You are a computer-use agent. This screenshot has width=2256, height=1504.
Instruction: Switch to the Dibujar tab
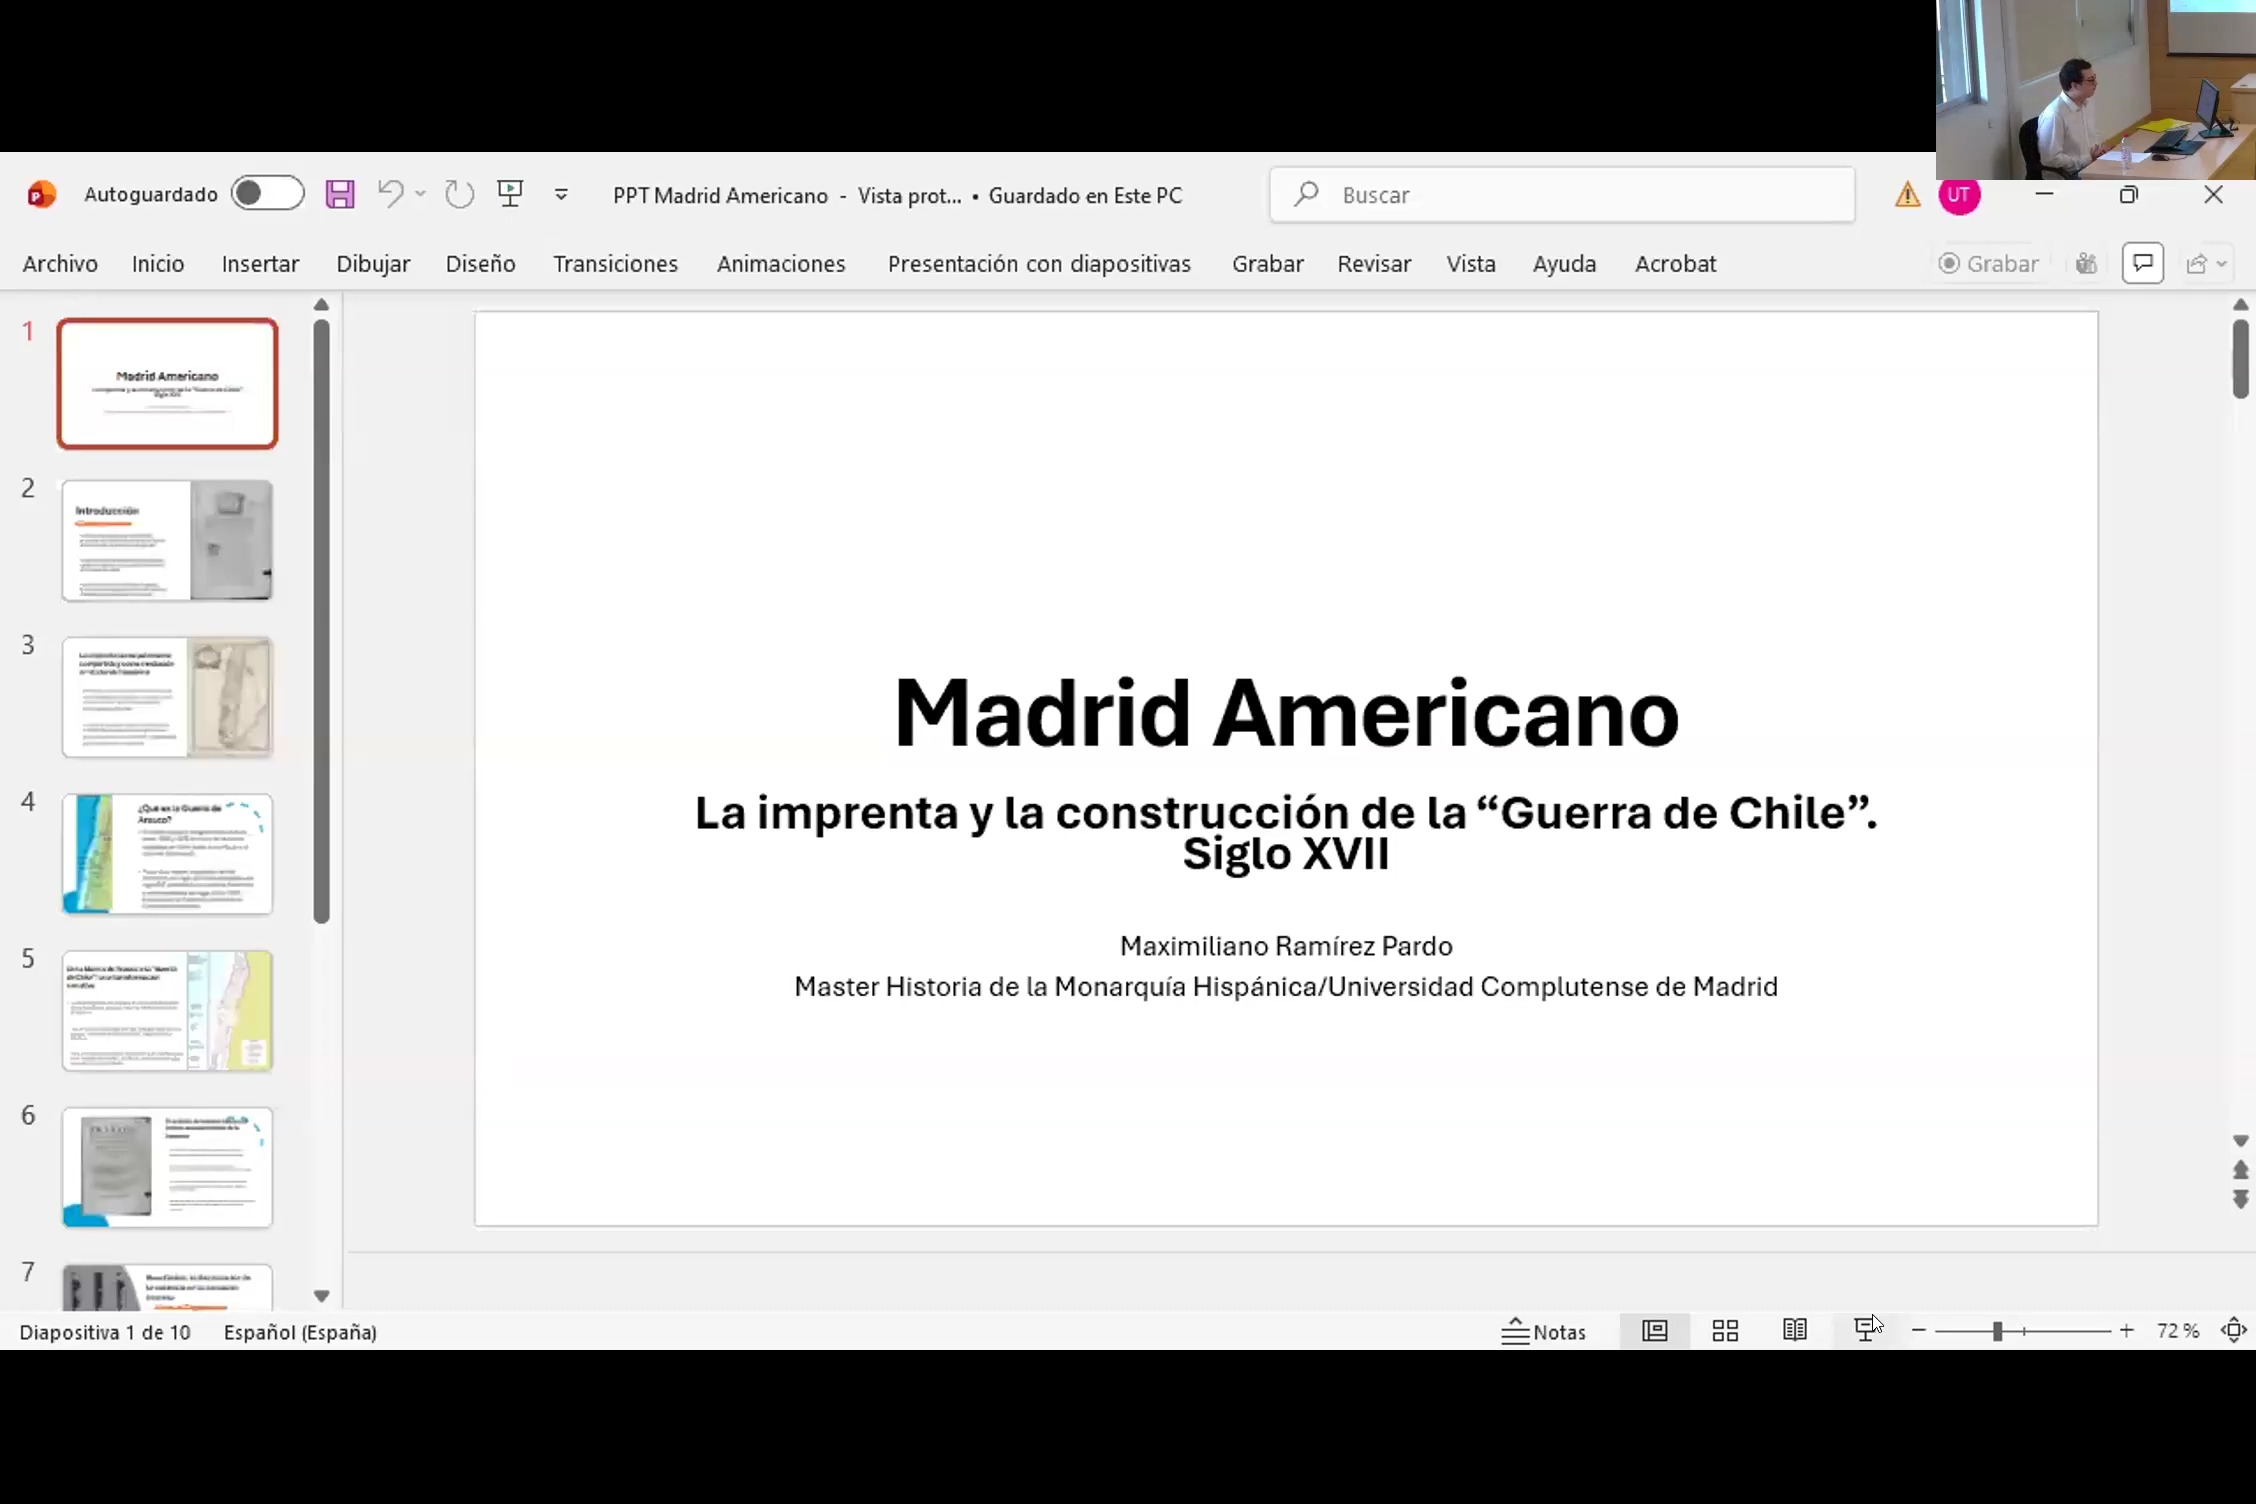tap(373, 264)
